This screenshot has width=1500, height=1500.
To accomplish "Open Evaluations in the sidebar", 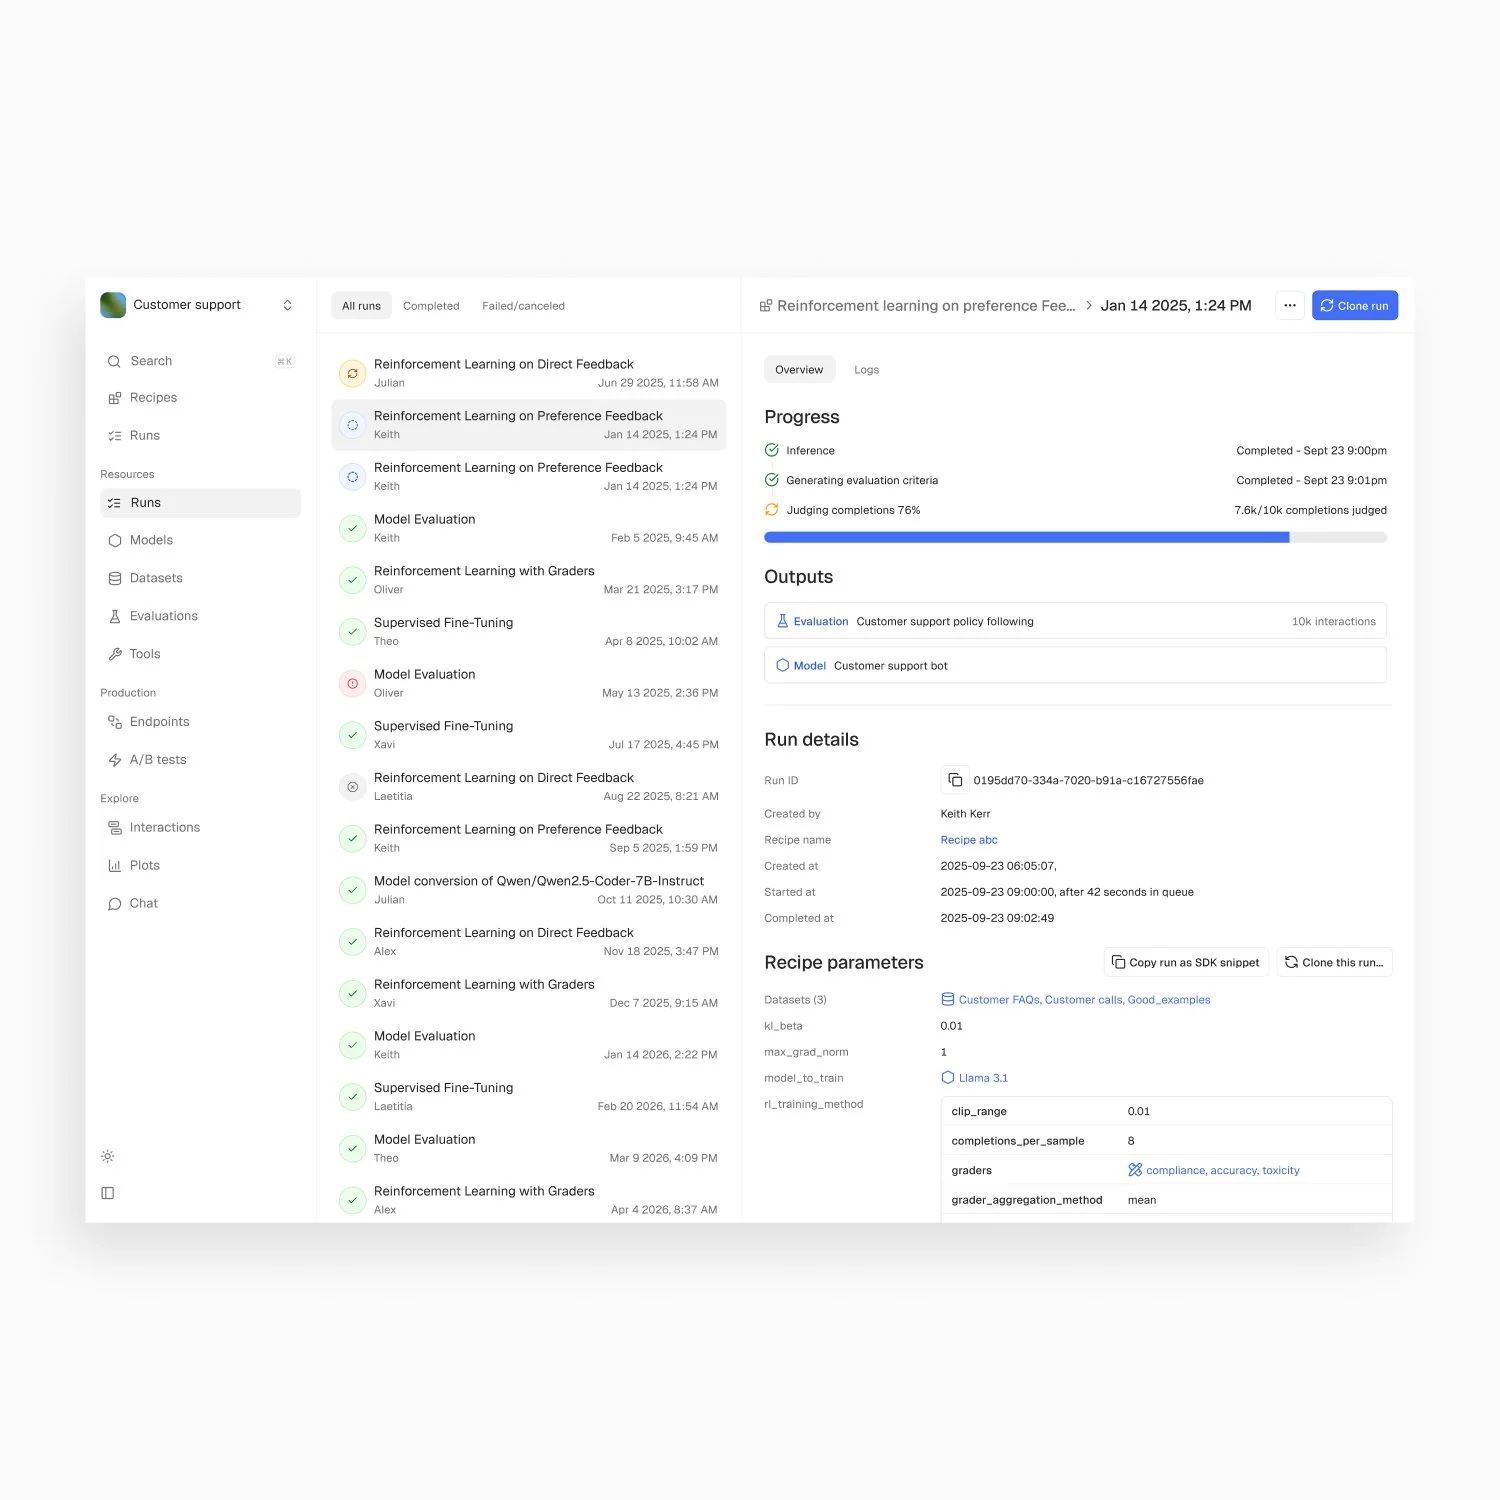I will pyautogui.click(x=200, y=616).
